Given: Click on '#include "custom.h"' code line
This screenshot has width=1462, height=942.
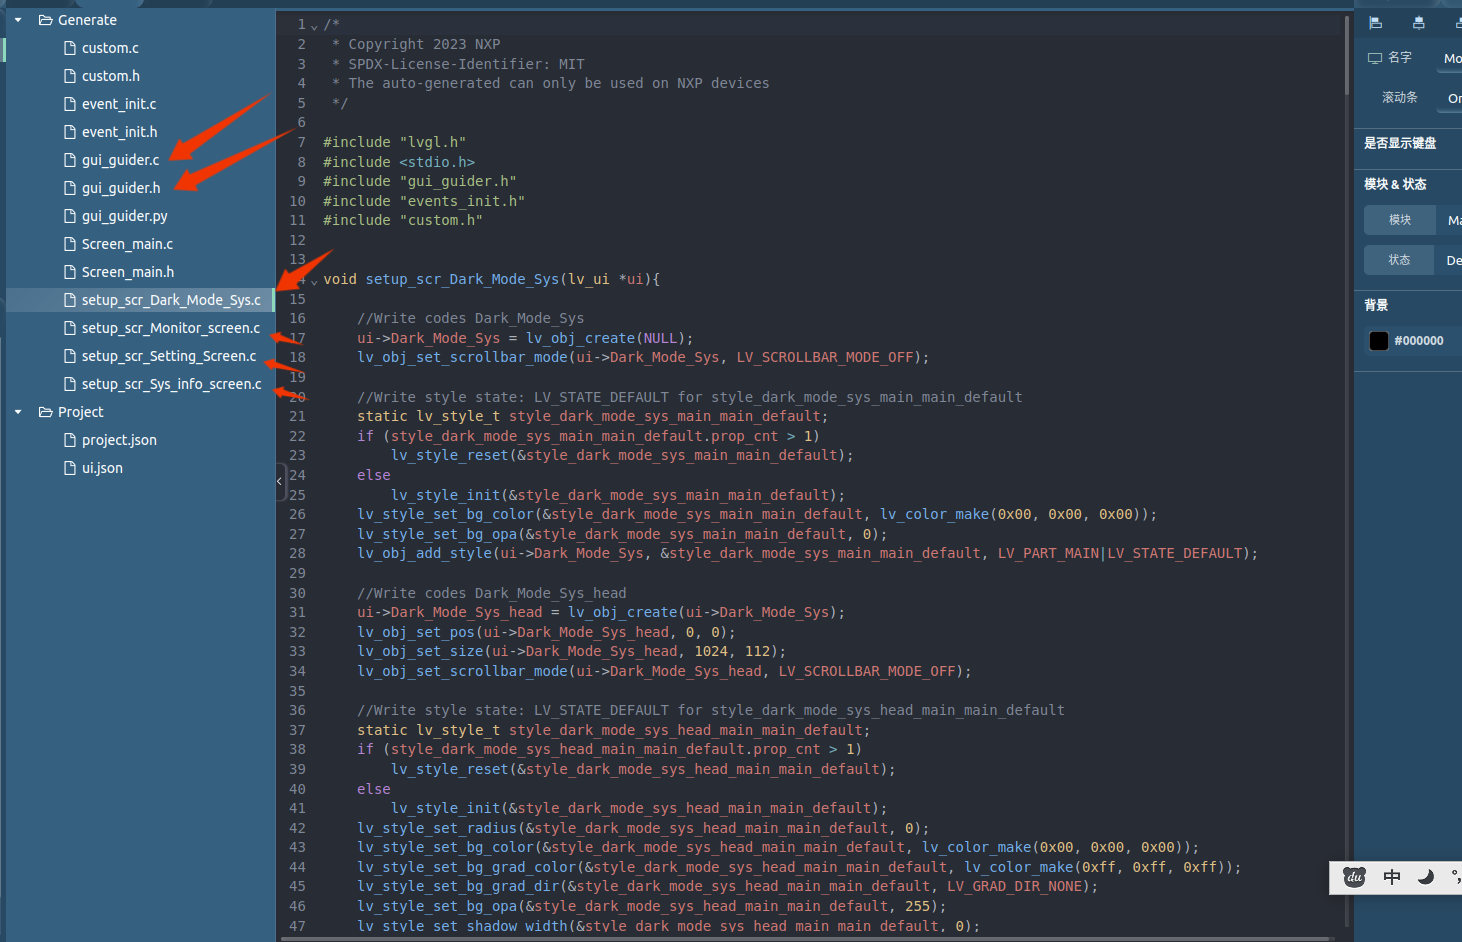Looking at the screenshot, I should pos(403,220).
